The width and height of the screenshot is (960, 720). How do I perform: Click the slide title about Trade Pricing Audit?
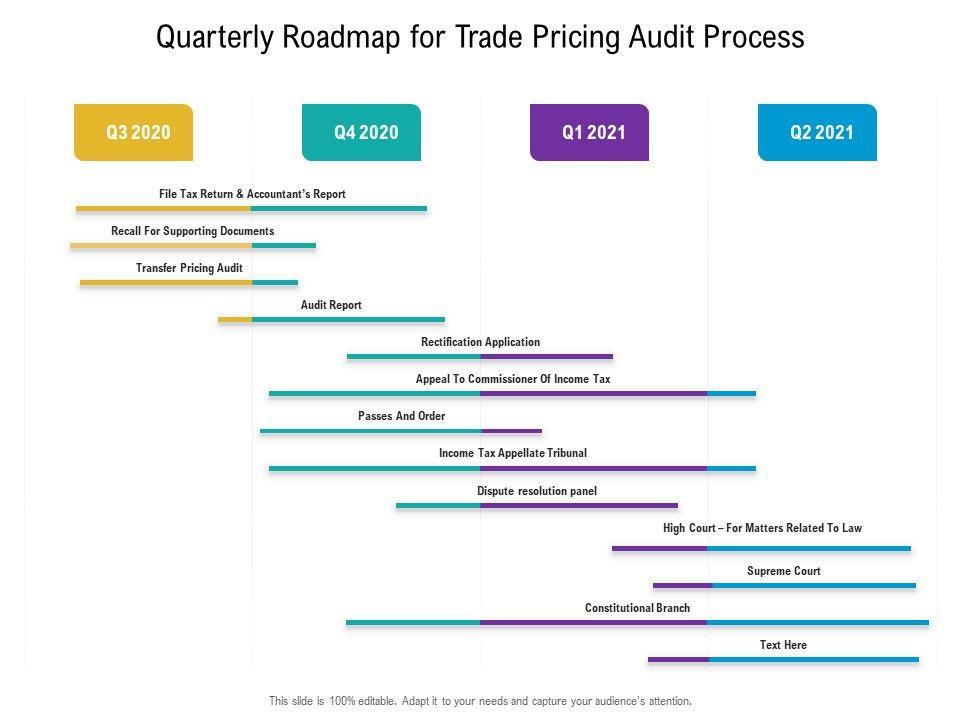pyautogui.click(x=480, y=37)
